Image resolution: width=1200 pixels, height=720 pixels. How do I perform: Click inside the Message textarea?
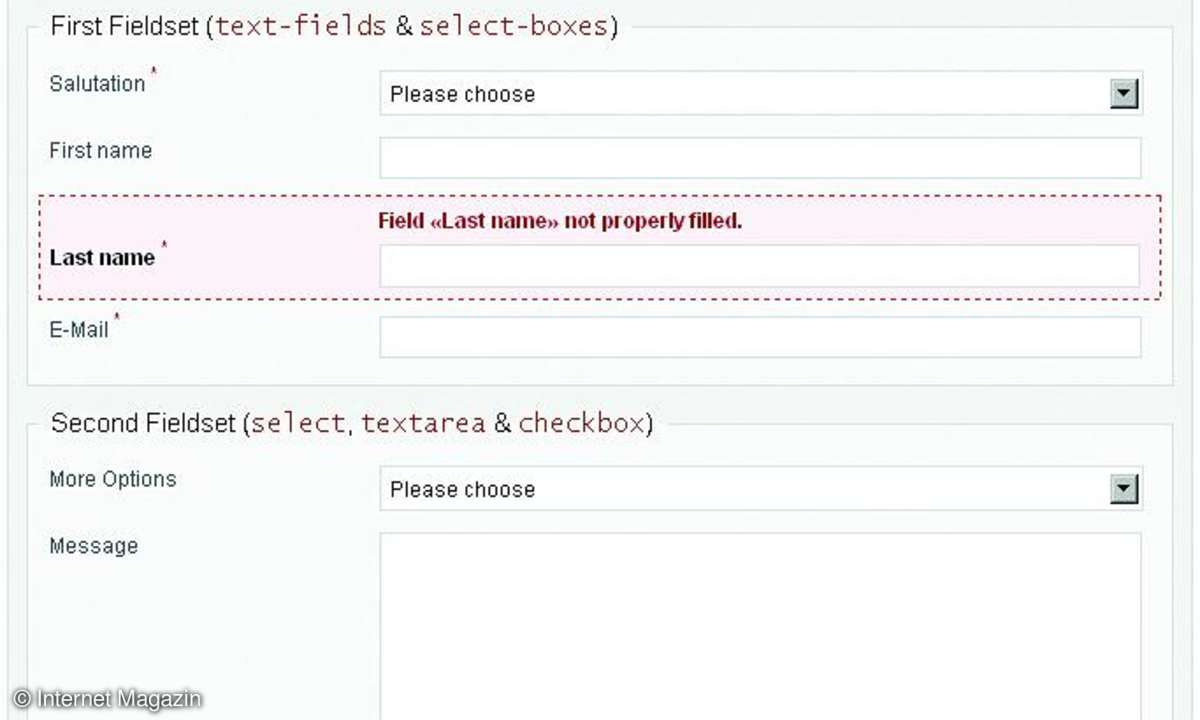pyautogui.click(x=760, y=626)
